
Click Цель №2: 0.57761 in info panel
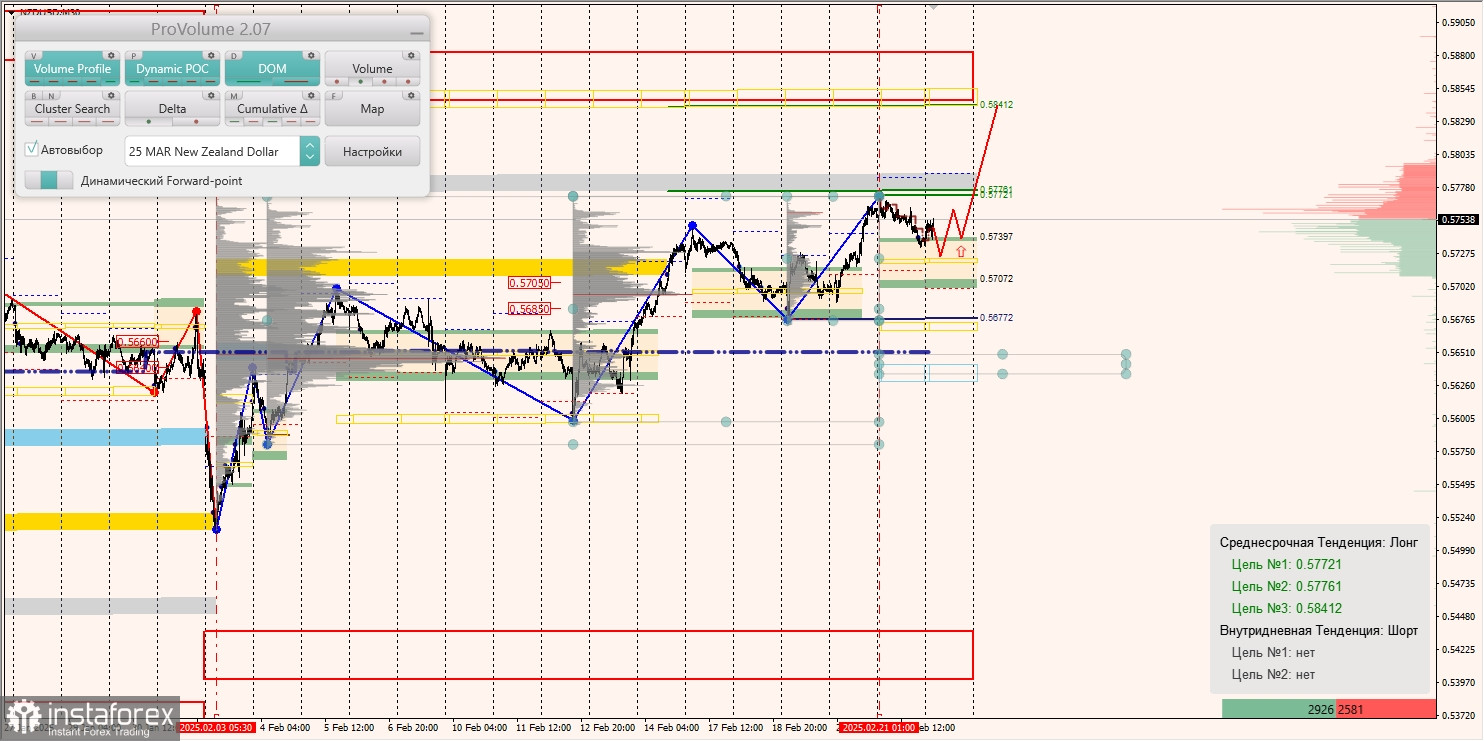click(1286, 586)
